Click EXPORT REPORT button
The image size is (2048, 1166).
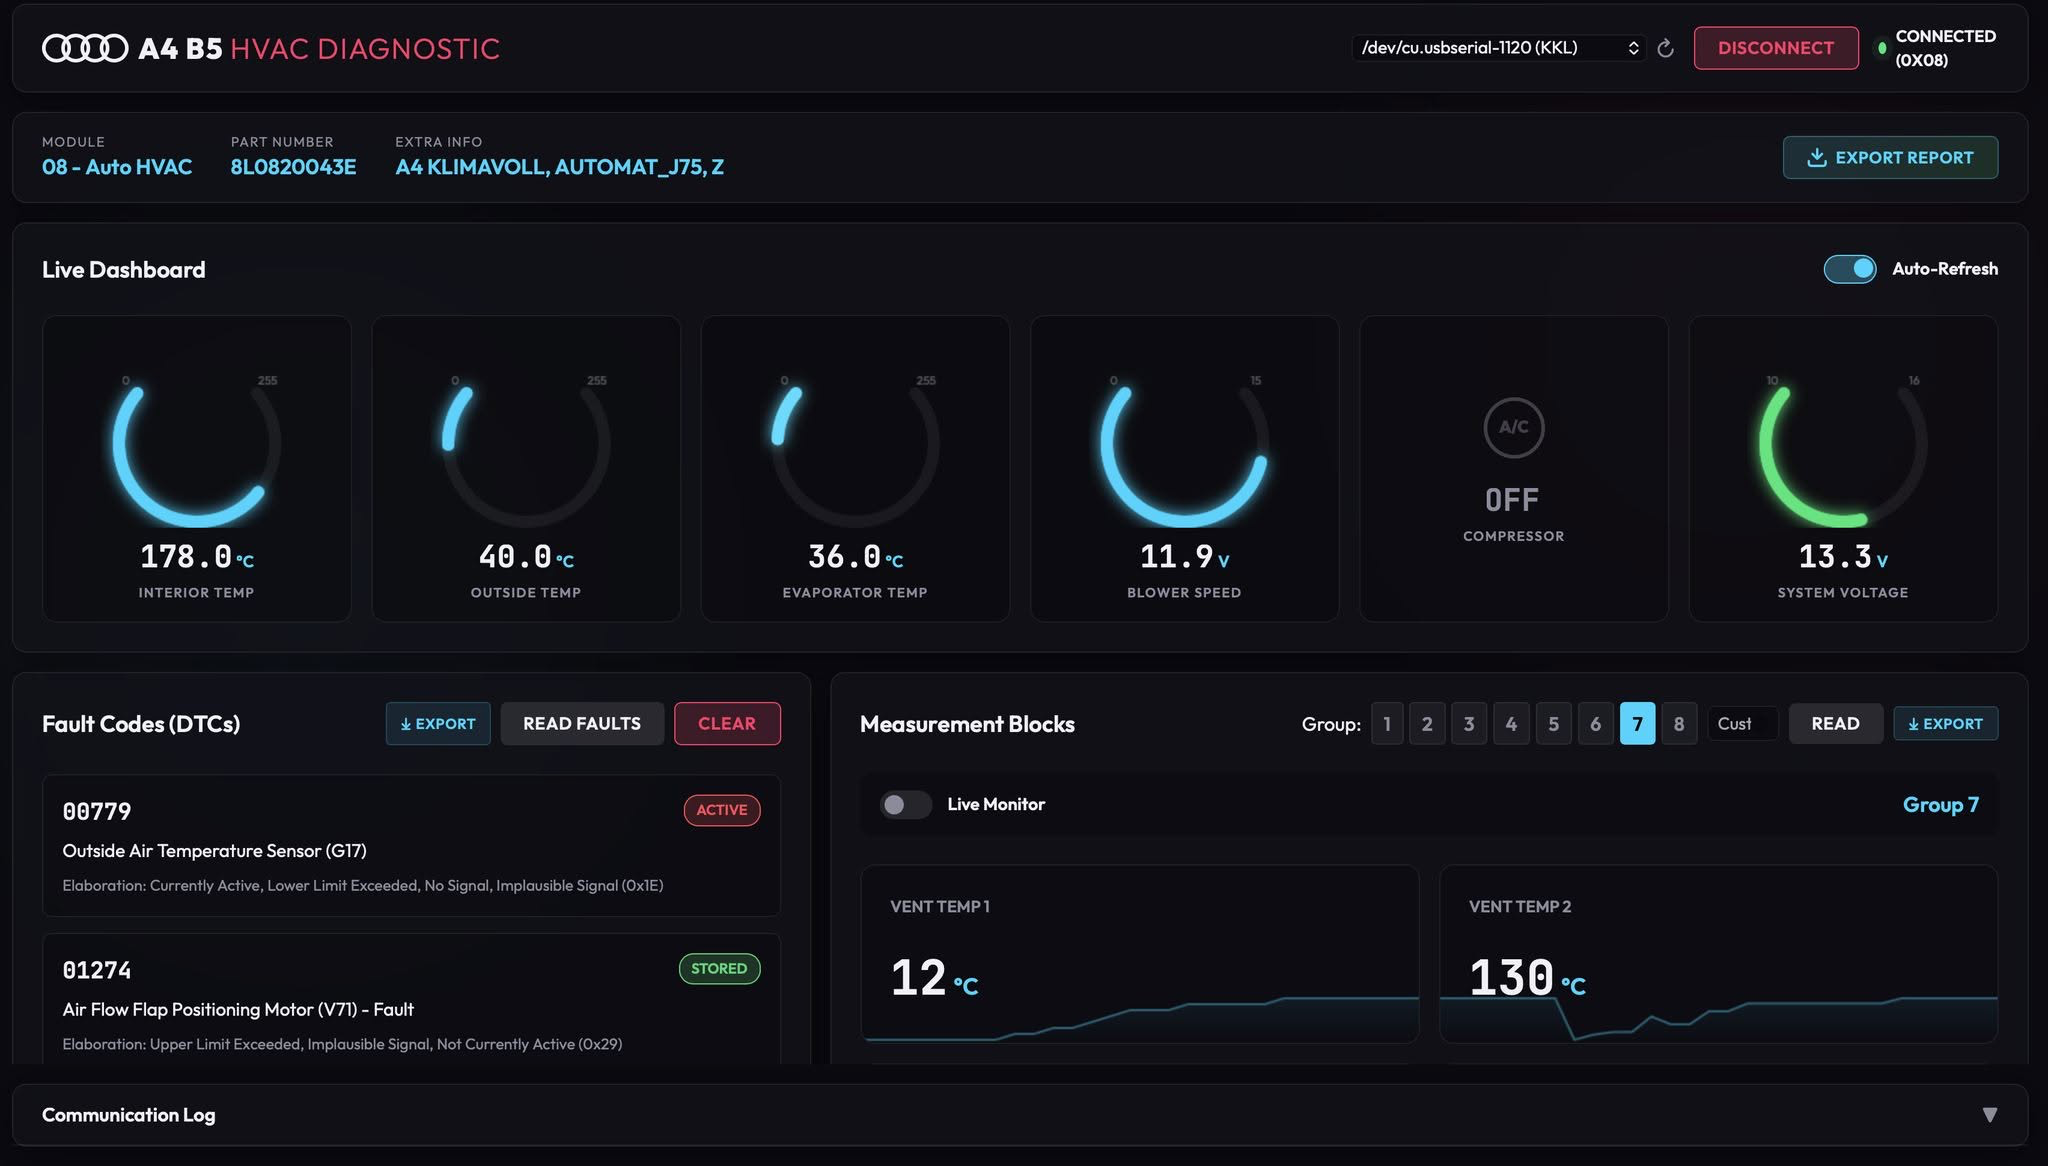1890,158
